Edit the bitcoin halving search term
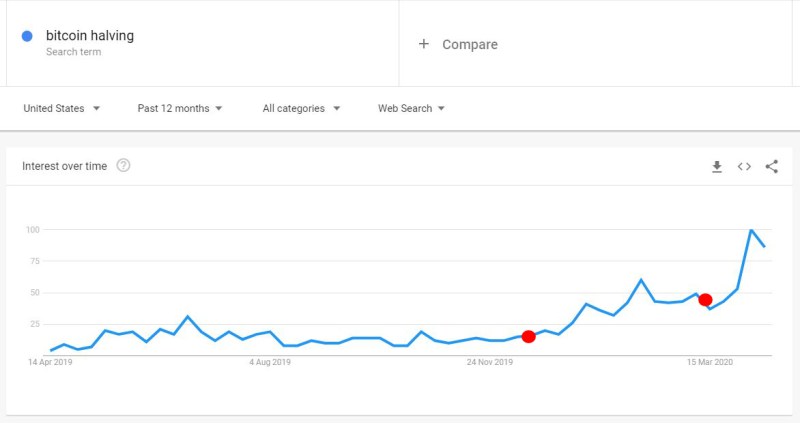The width and height of the screenshot is (800, 423). pos(90,36)
